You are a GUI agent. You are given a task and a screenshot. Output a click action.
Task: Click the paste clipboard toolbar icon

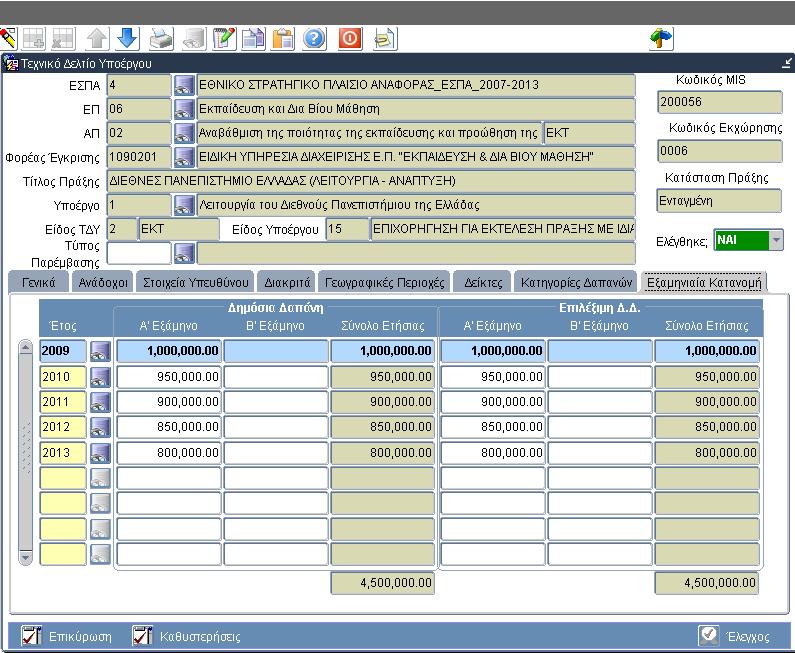[283, 39]
